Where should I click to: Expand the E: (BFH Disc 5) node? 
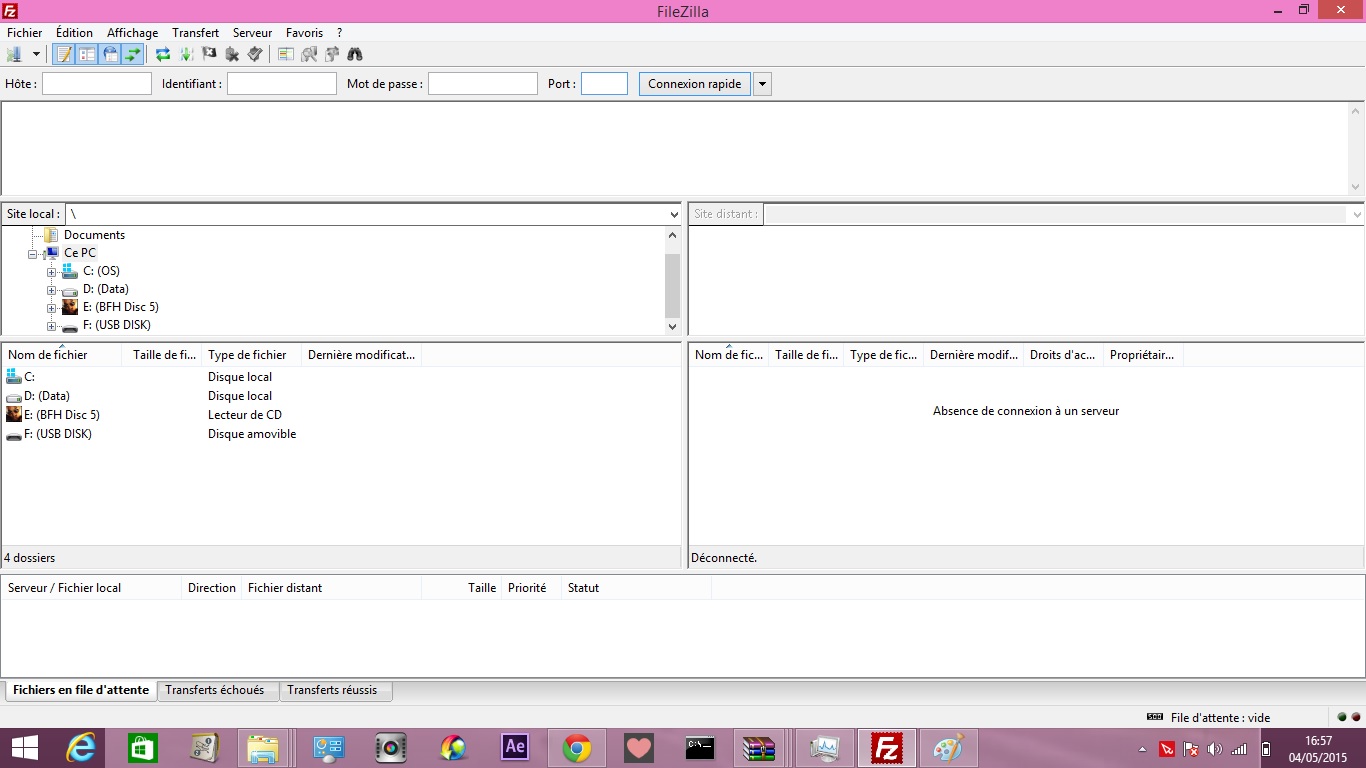click(x=52, y=308)
